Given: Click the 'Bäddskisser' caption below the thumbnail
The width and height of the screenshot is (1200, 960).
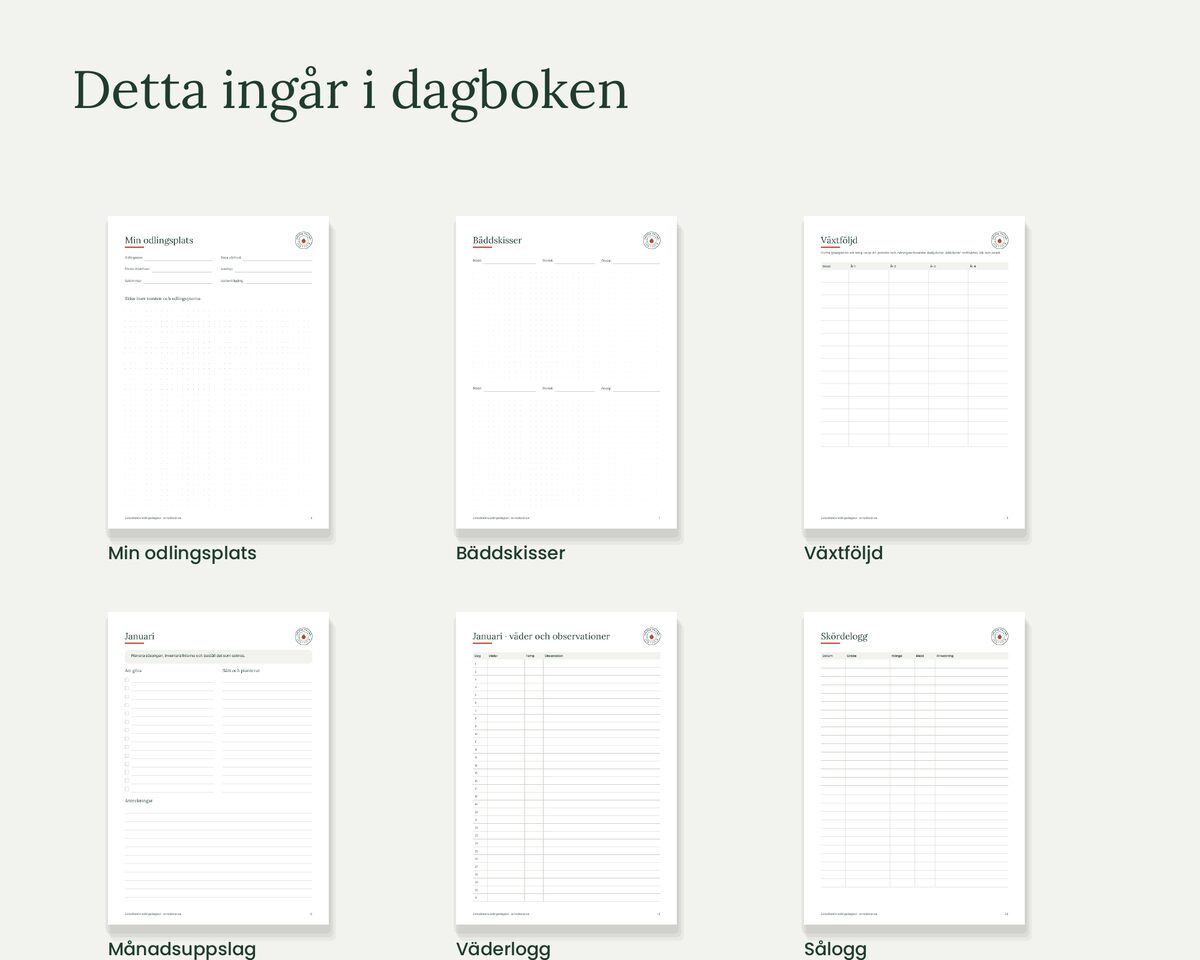Looking at the screenshot, I should 510,553.
